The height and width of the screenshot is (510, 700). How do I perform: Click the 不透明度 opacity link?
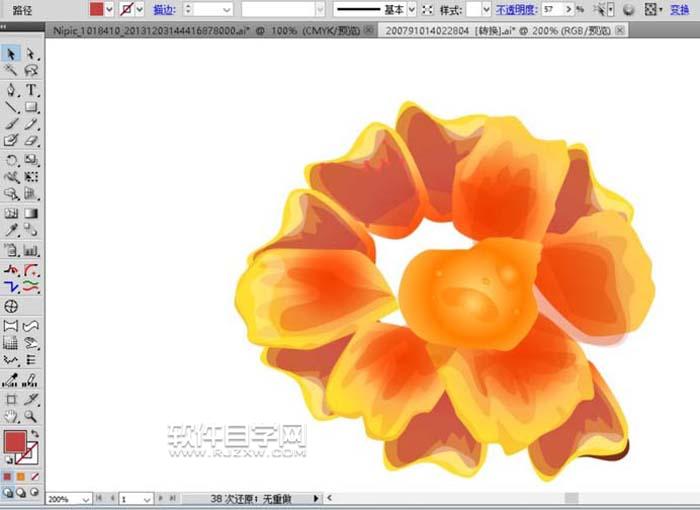point(516,9)
